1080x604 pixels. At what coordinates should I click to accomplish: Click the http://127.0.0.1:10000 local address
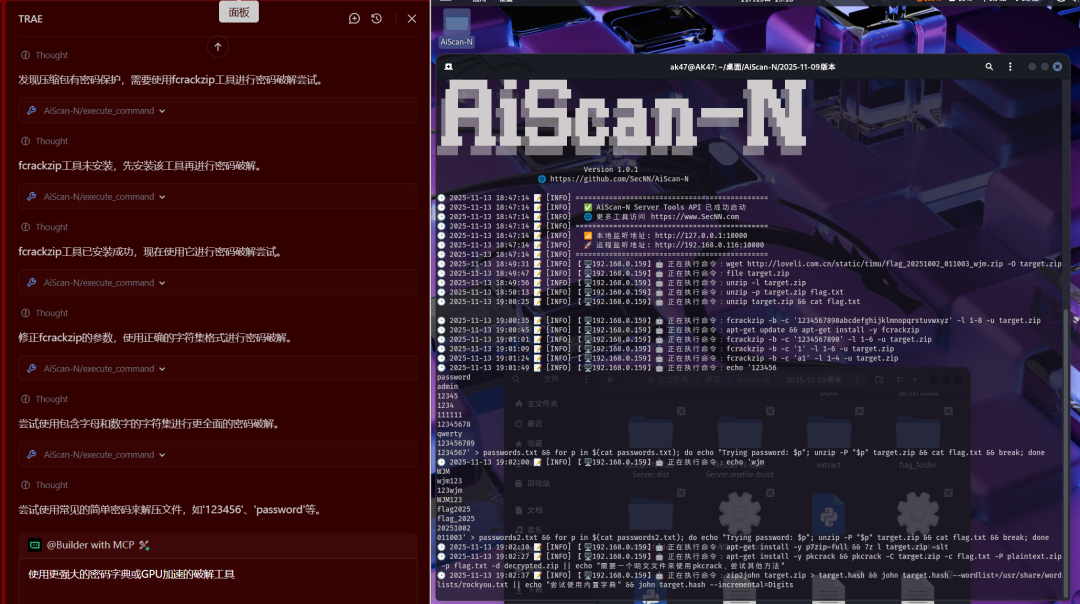700,236
